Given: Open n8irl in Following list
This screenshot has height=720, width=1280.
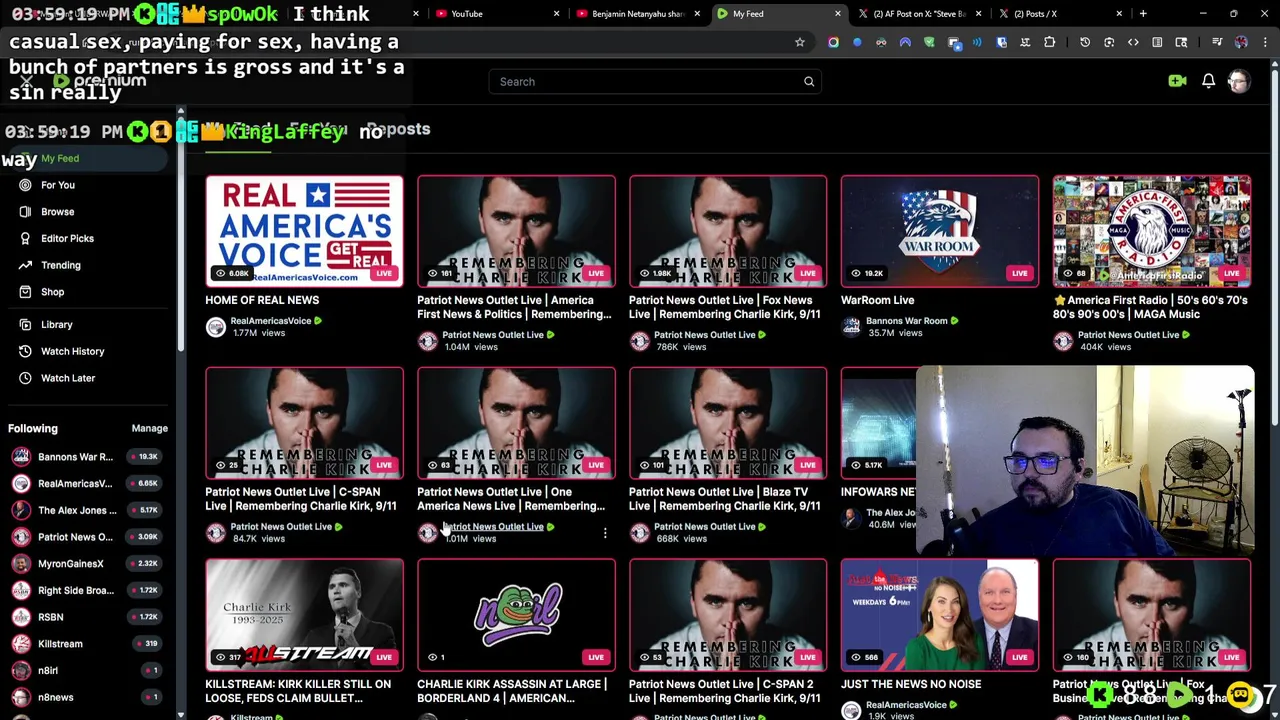Looking at the screenshot, I should click(x=88, y=670).
